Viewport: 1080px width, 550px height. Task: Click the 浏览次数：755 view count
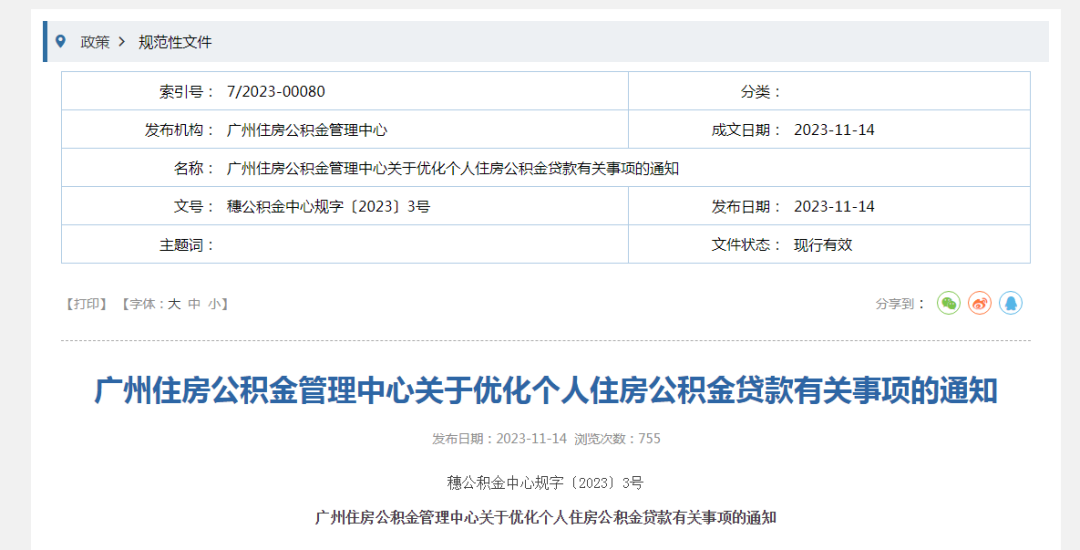point(617,438)
